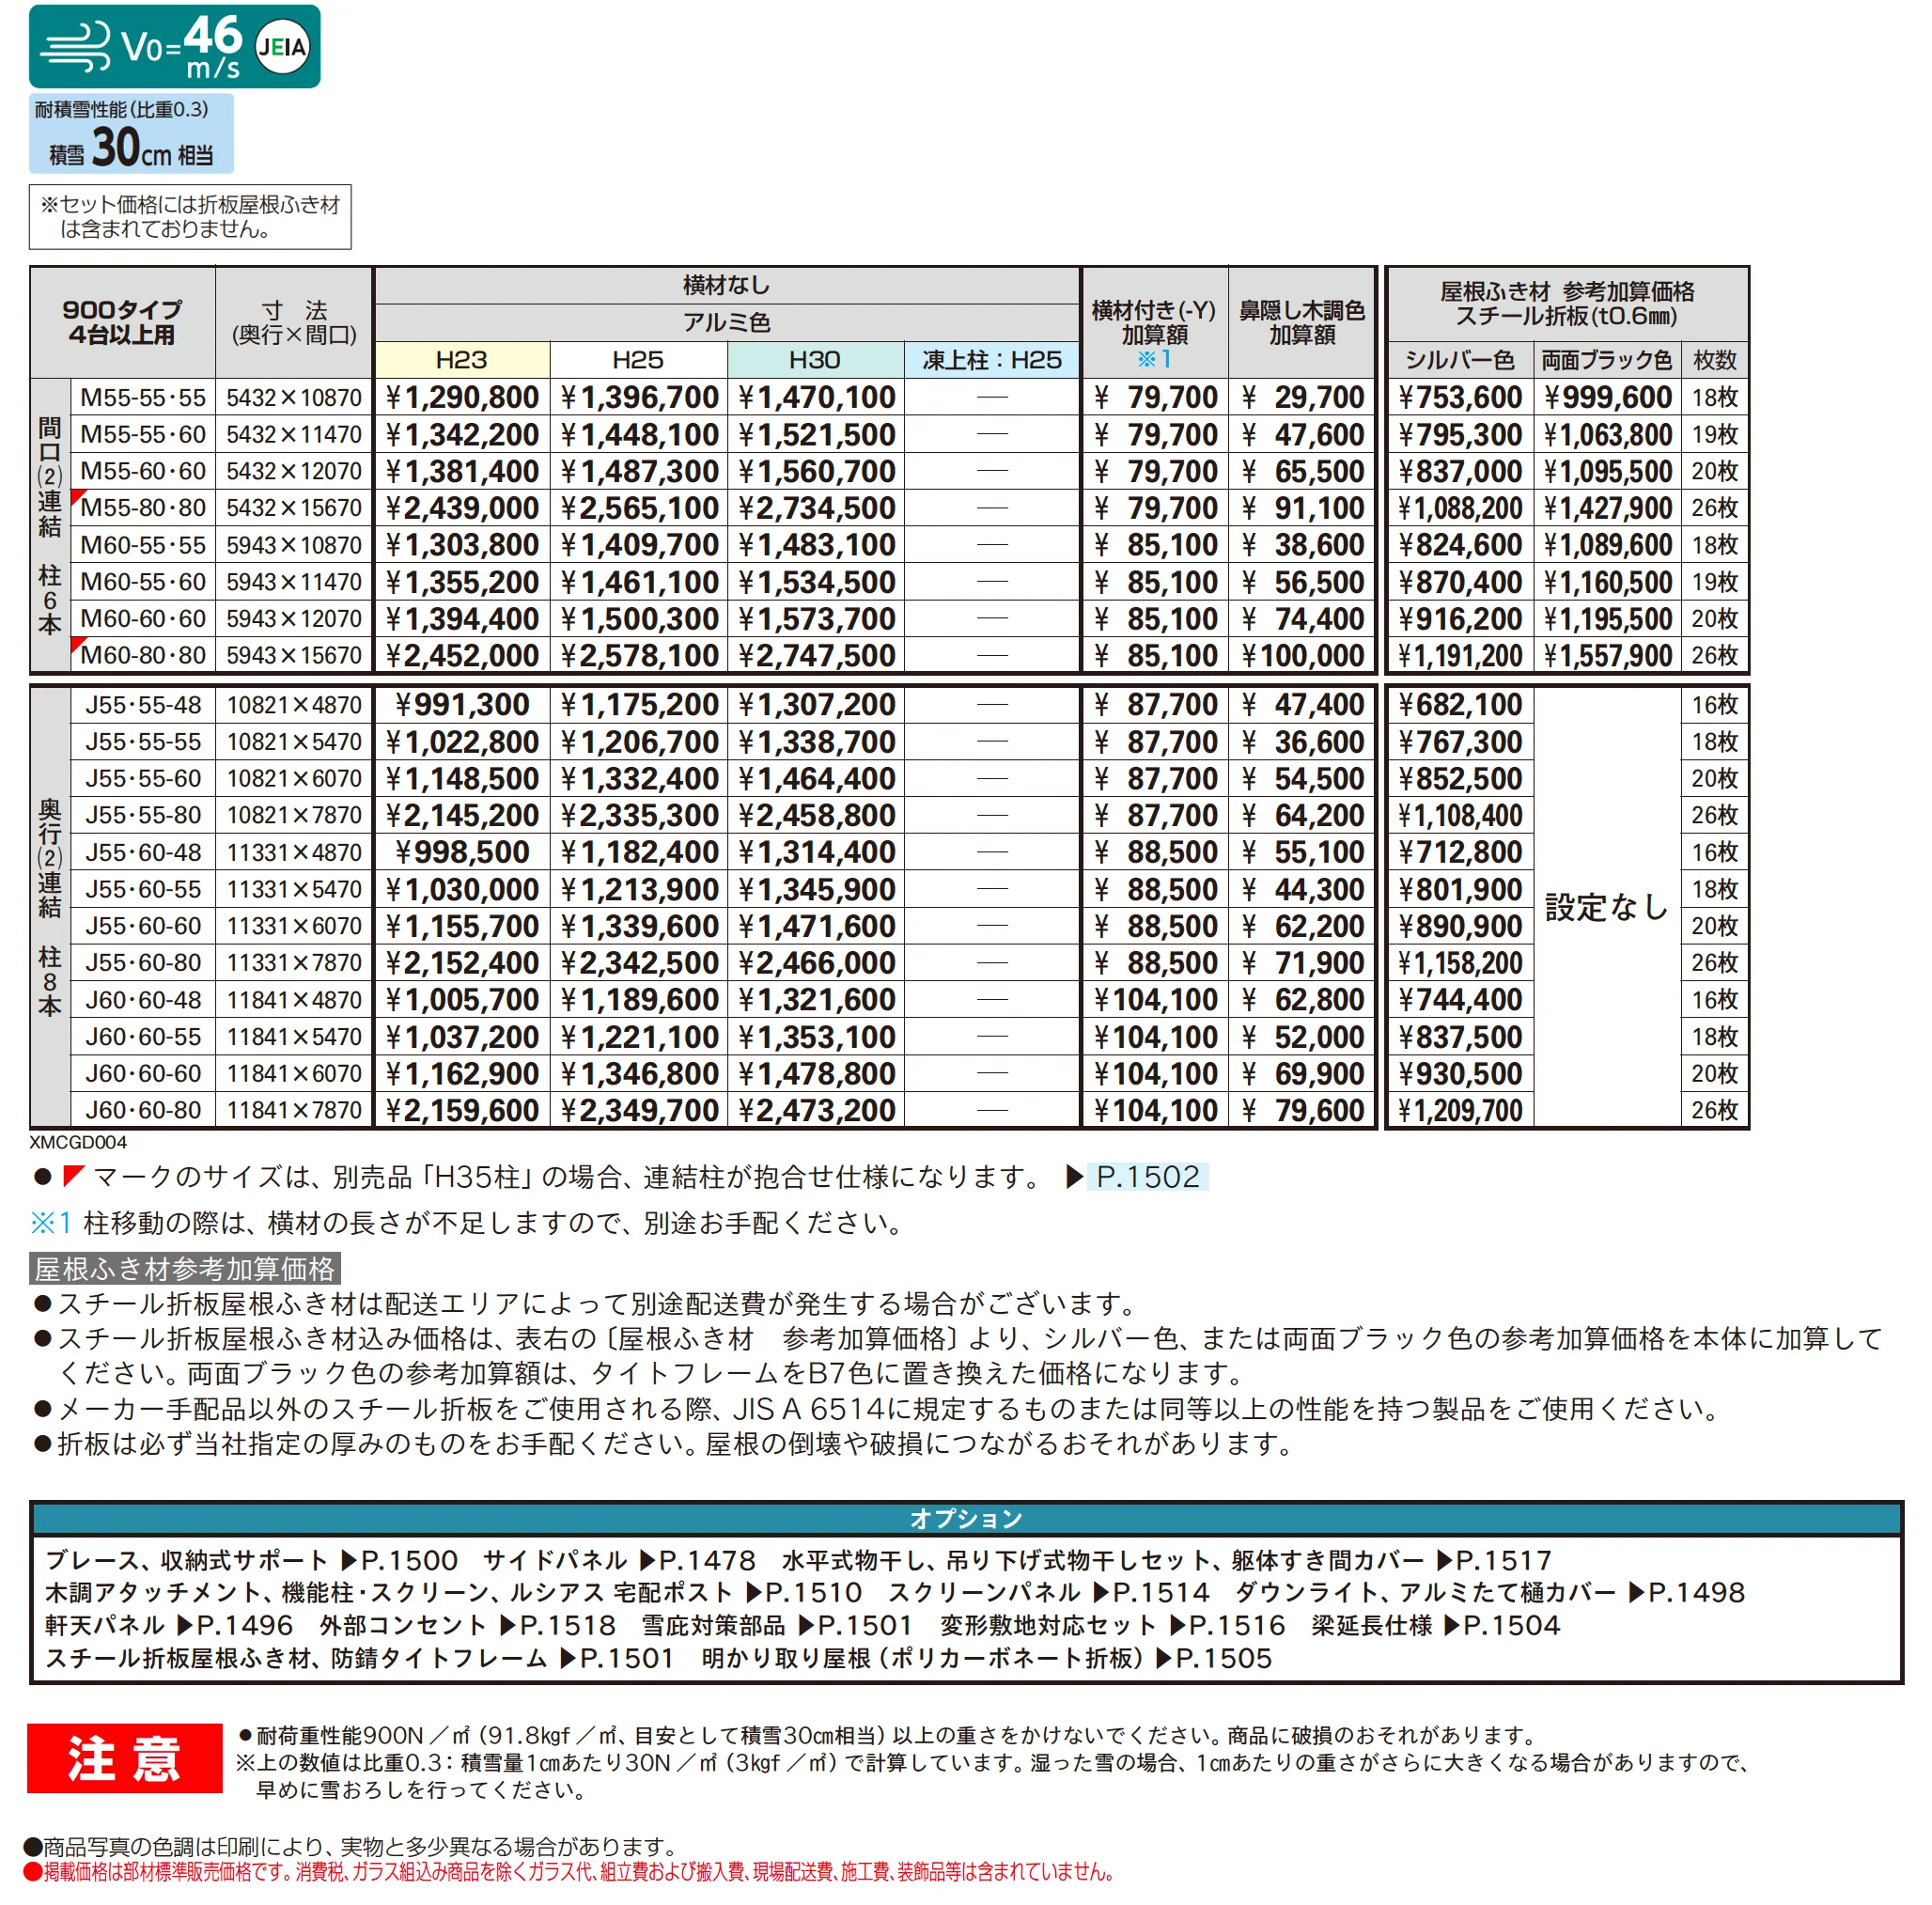Click the wind speed icon beside V0=46
1932x1905 pixels.
(77, 47)
